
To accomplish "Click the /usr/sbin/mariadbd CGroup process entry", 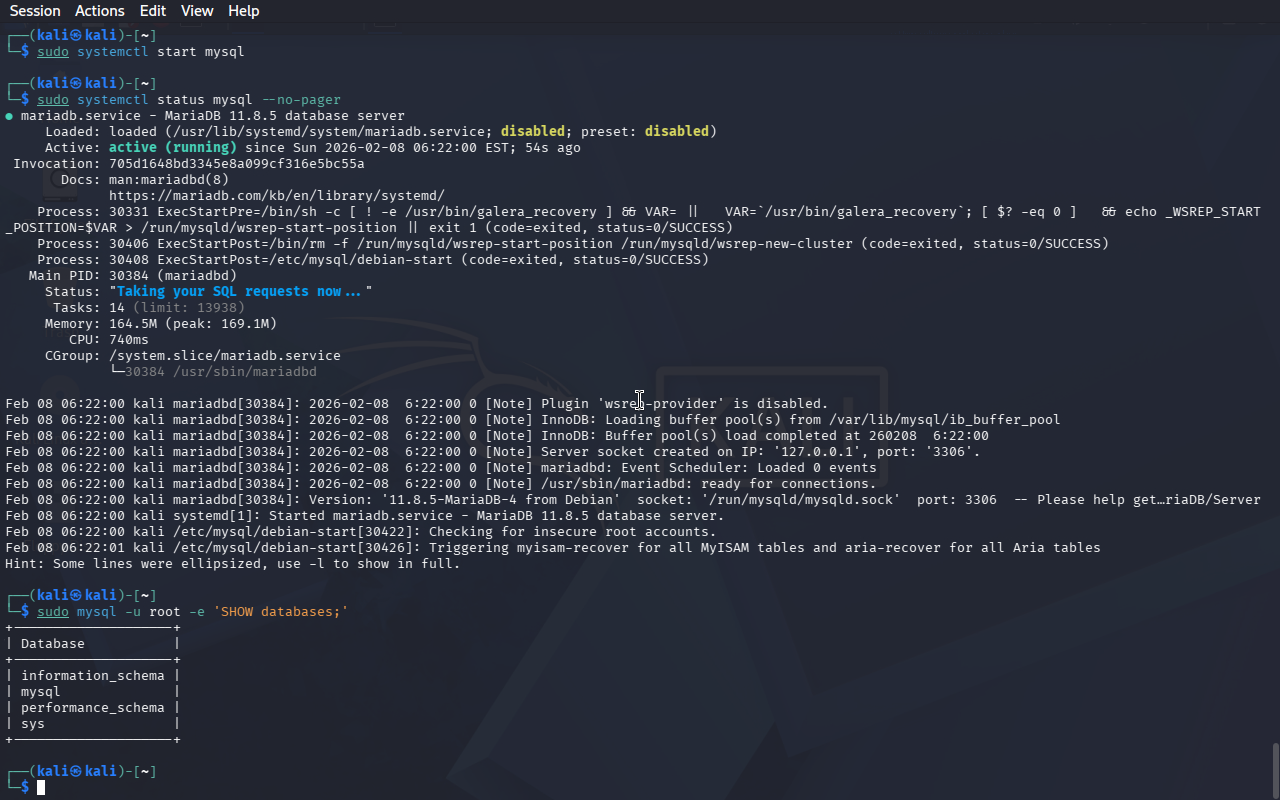I will click(220, 372).
